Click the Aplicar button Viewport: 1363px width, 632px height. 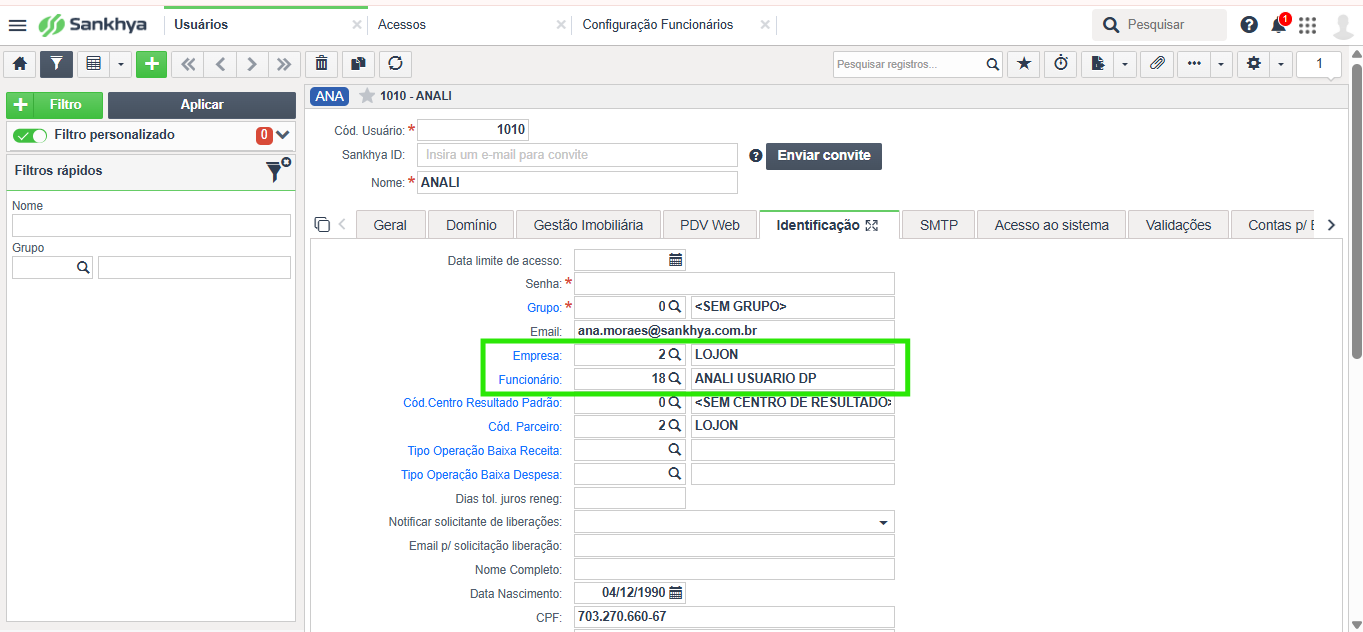[202, 105]
